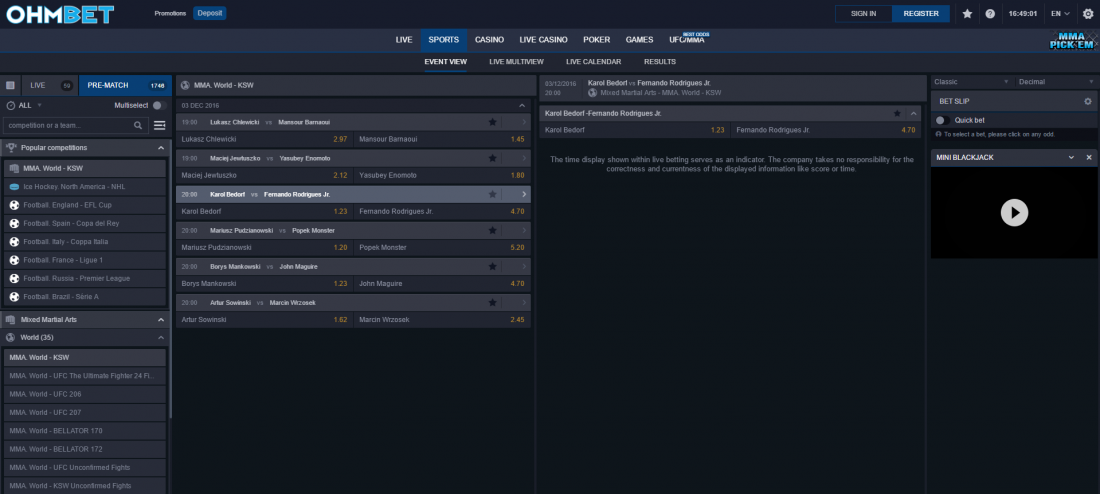Open the ALL time filter dropdown
The width and height of the screenshot is (1100, 494).
click(x=25, y=105)
